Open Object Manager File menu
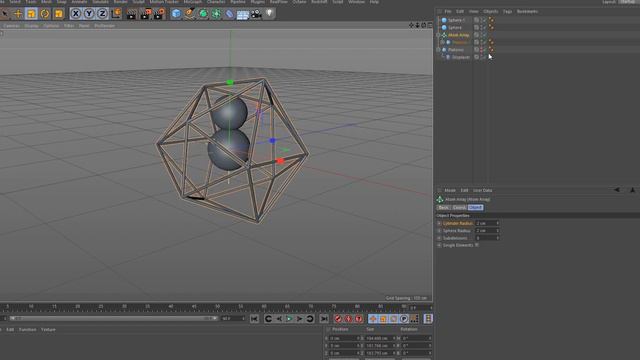The width and height of the screenshot is (640, 360). click(448, 11)
